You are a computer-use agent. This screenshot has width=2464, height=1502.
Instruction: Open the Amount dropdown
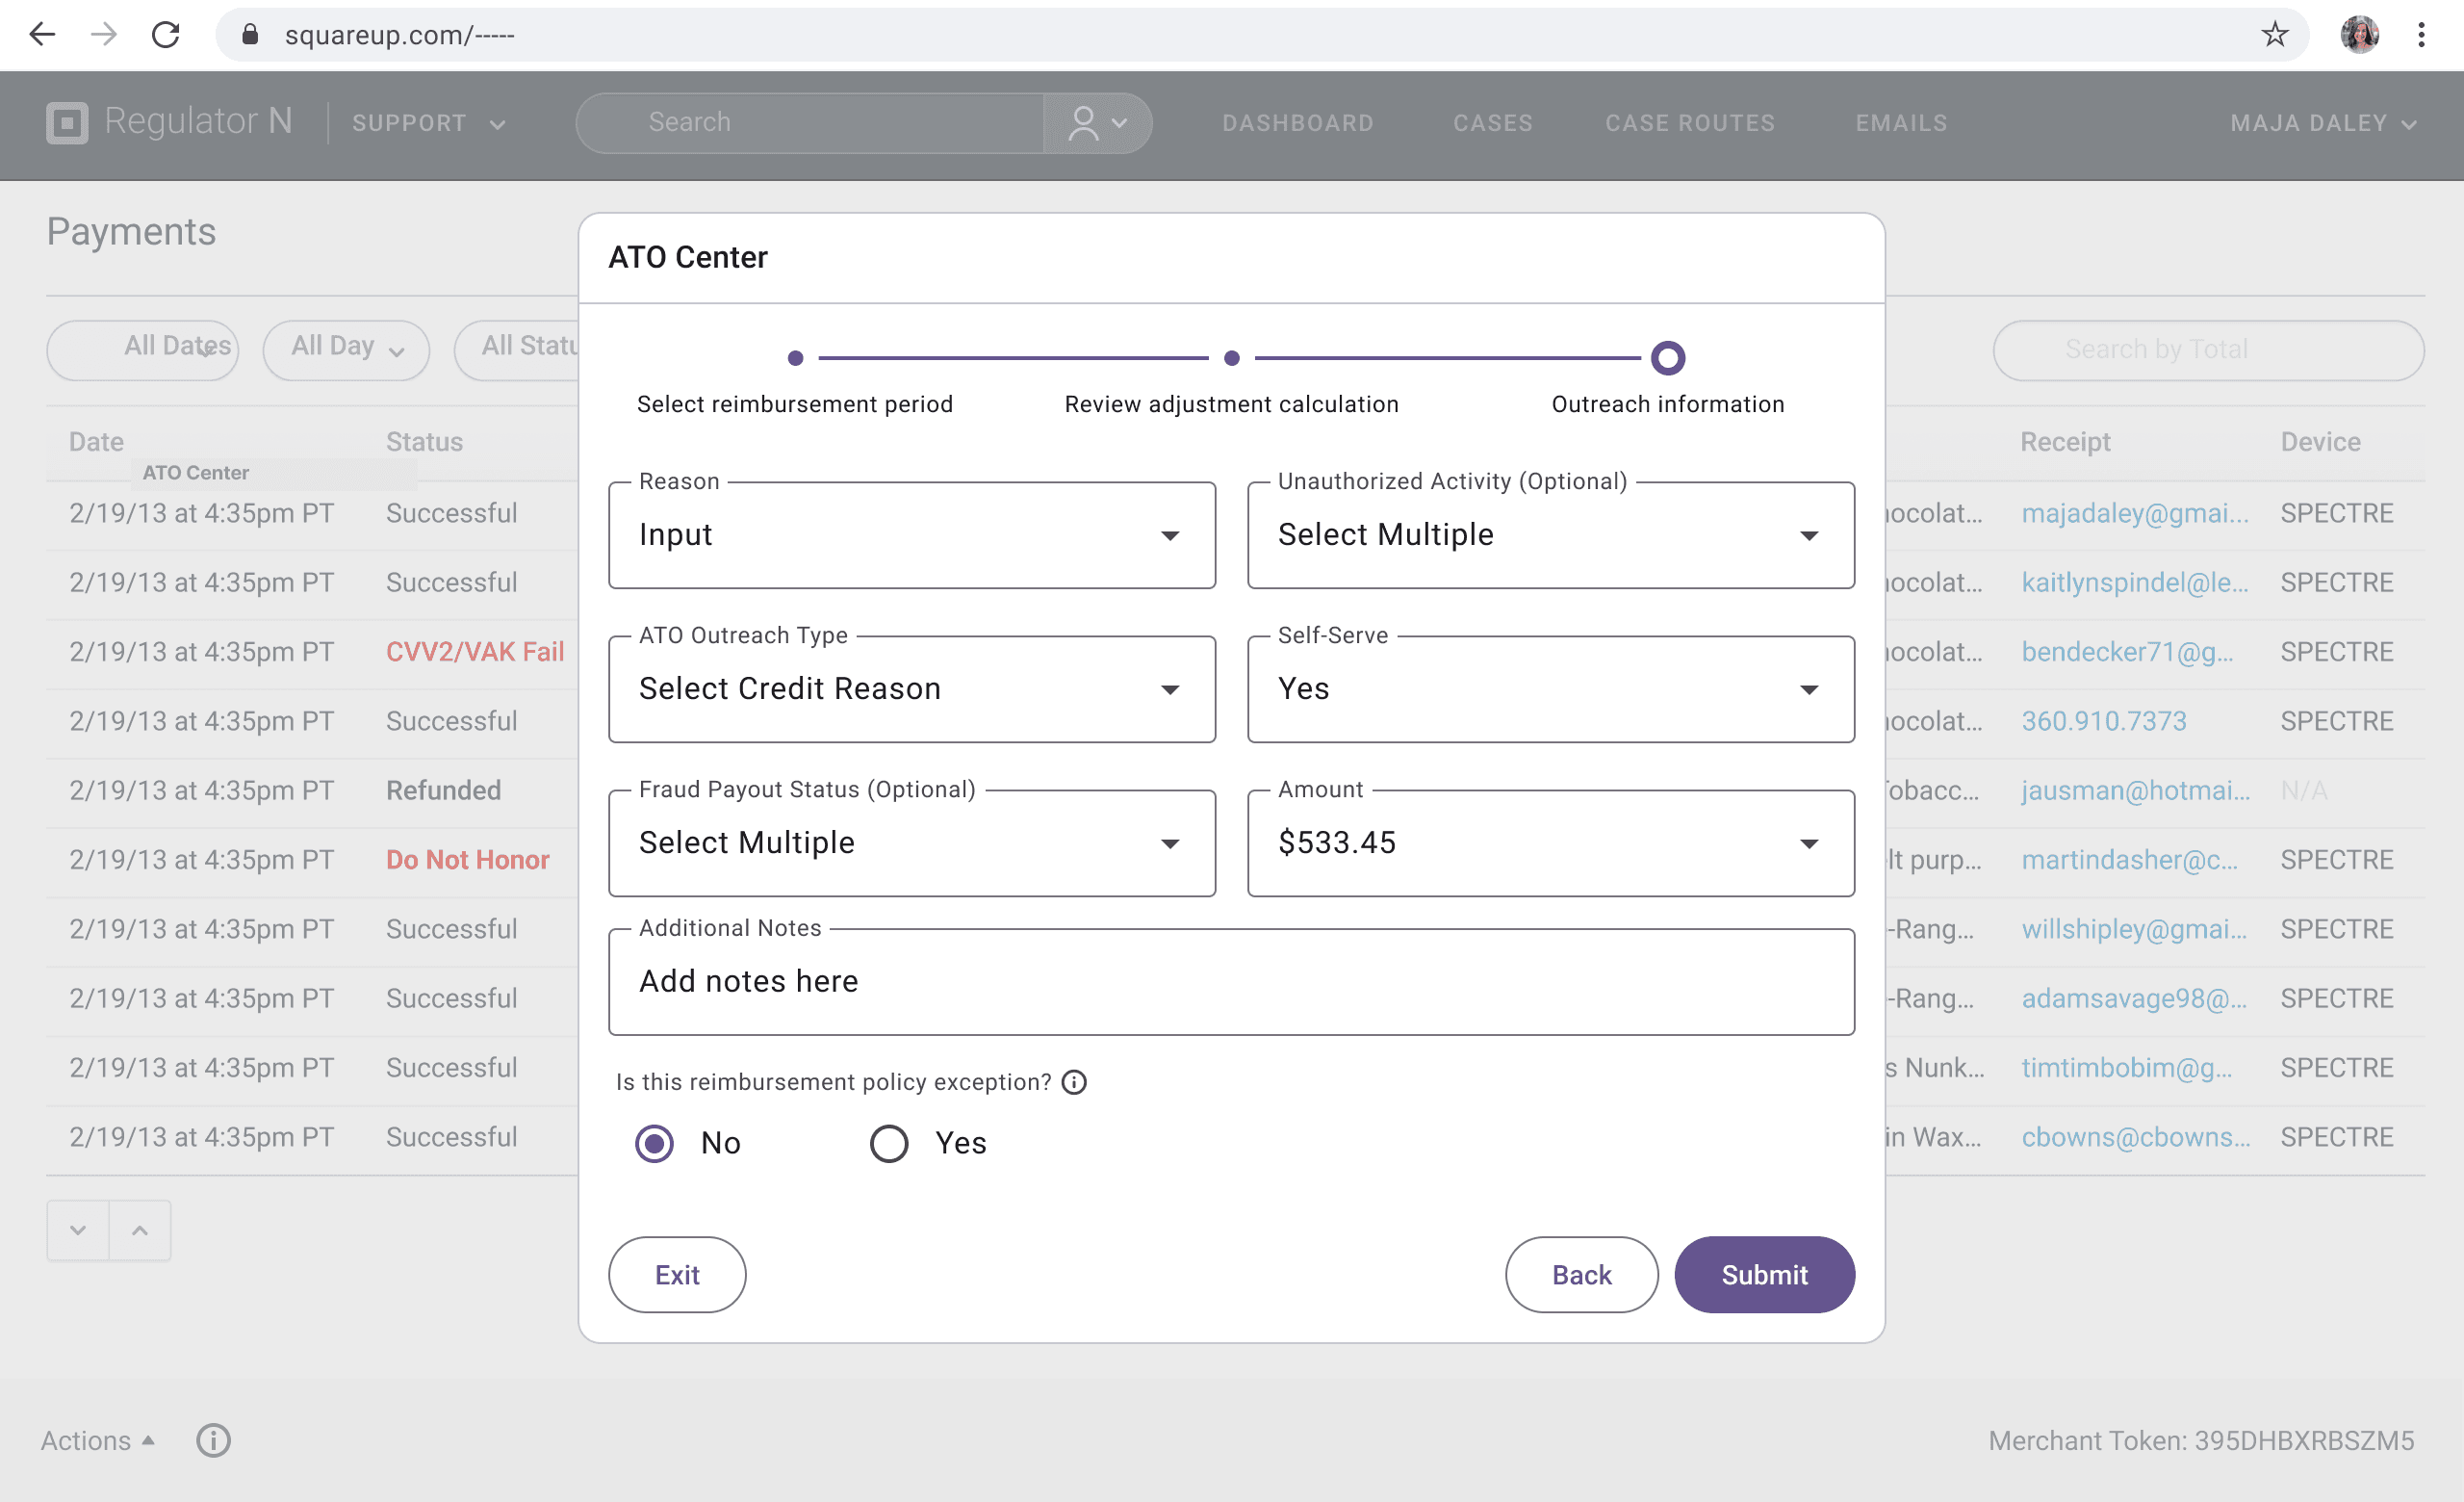(x=1550, y=844)
